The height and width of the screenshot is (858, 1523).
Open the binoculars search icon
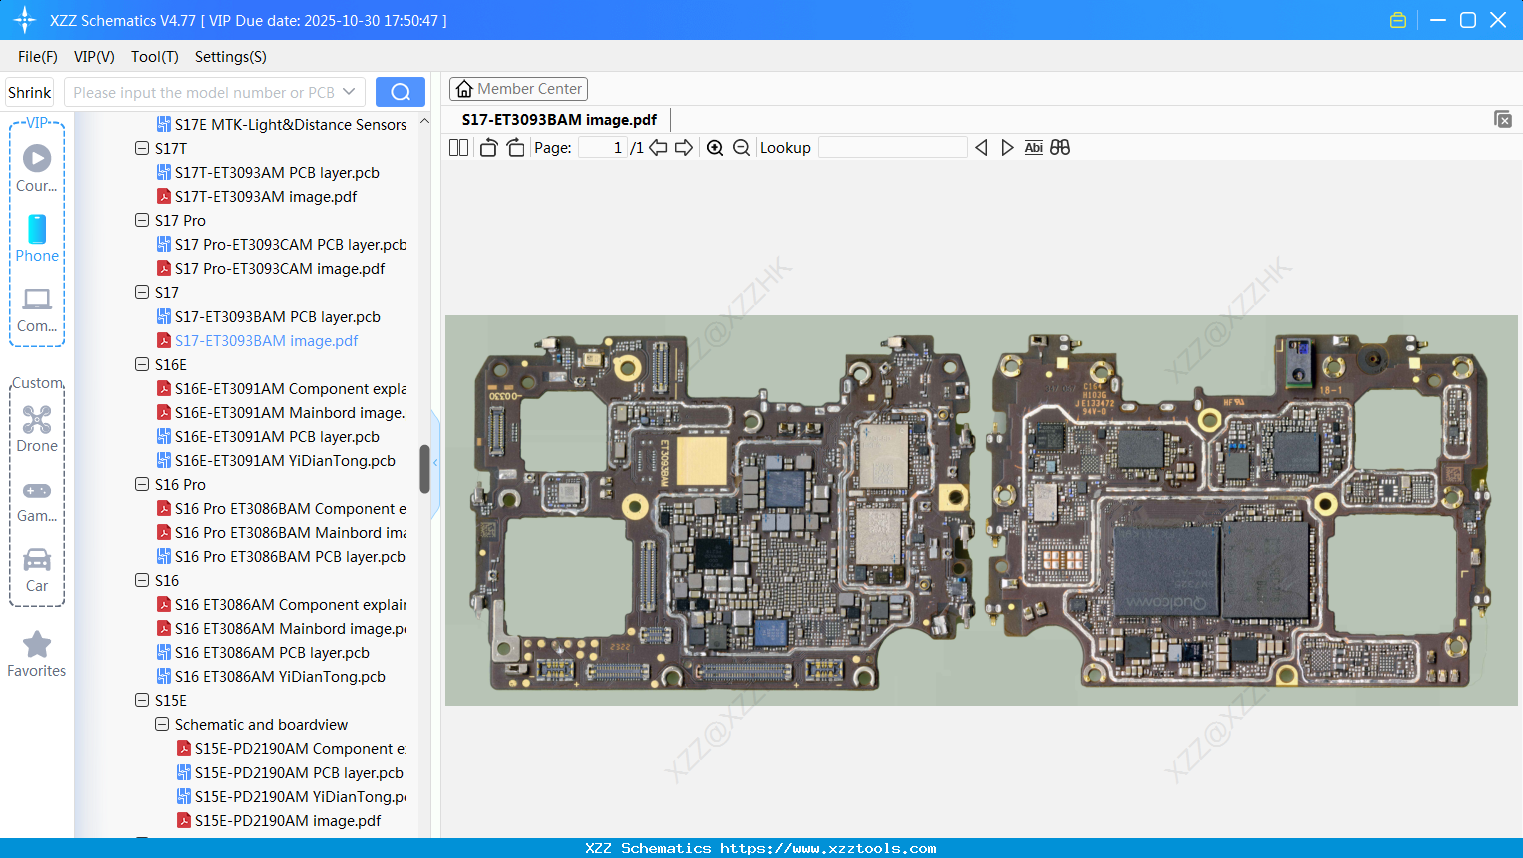pyautogui.click(x=1060, y=147)
